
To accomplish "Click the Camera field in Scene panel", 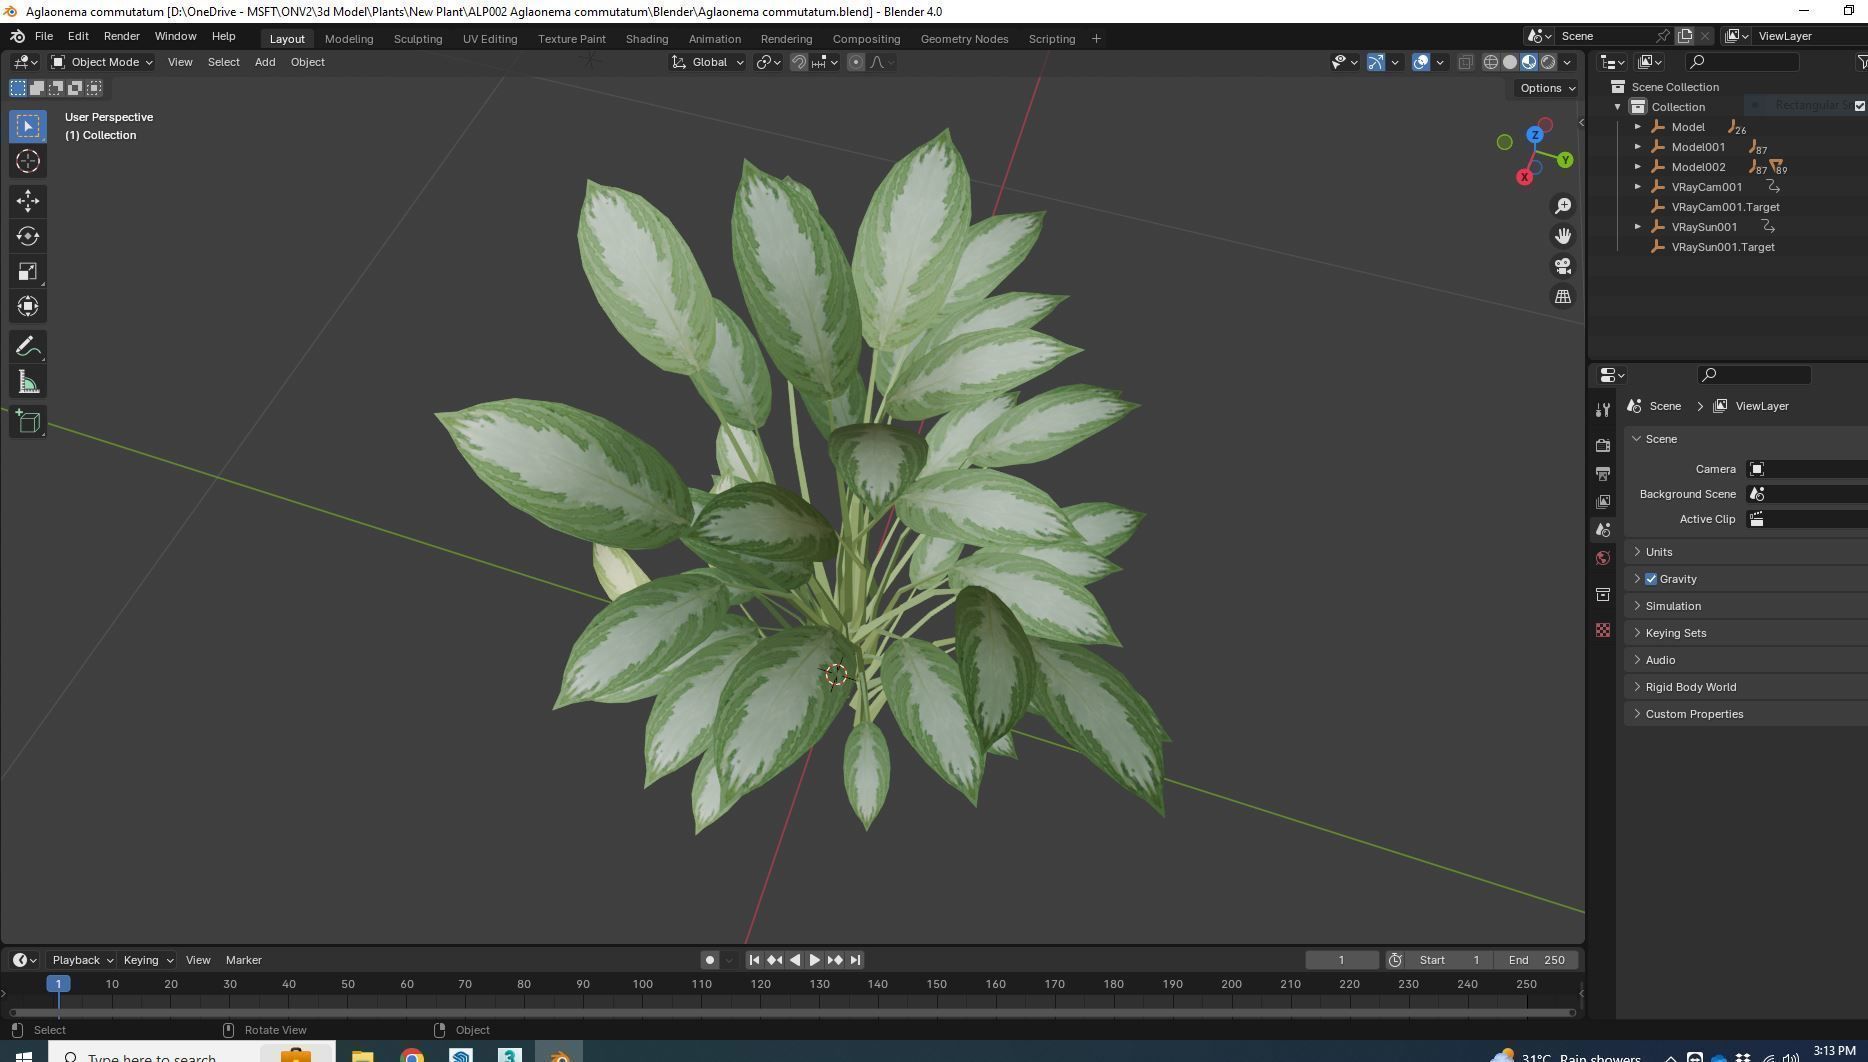I will [x=1806, y=469].
